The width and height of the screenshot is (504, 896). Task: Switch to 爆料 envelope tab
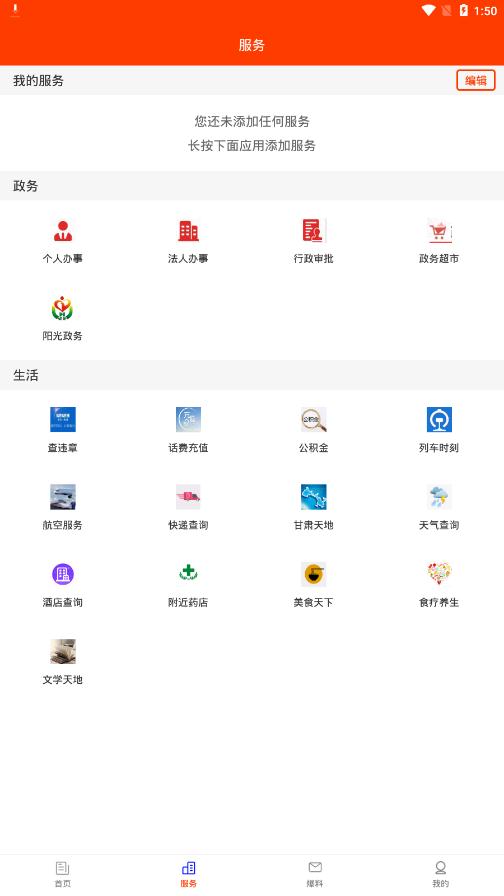pyautogui.click(x=315, y=874)
